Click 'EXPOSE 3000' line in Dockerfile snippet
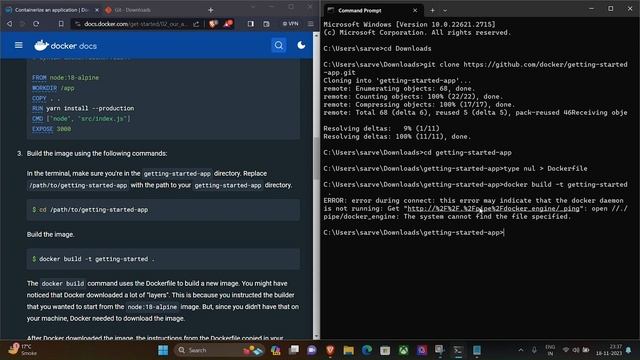The height and width of the screenshot is (360, 640). click(x=51, y=129)
